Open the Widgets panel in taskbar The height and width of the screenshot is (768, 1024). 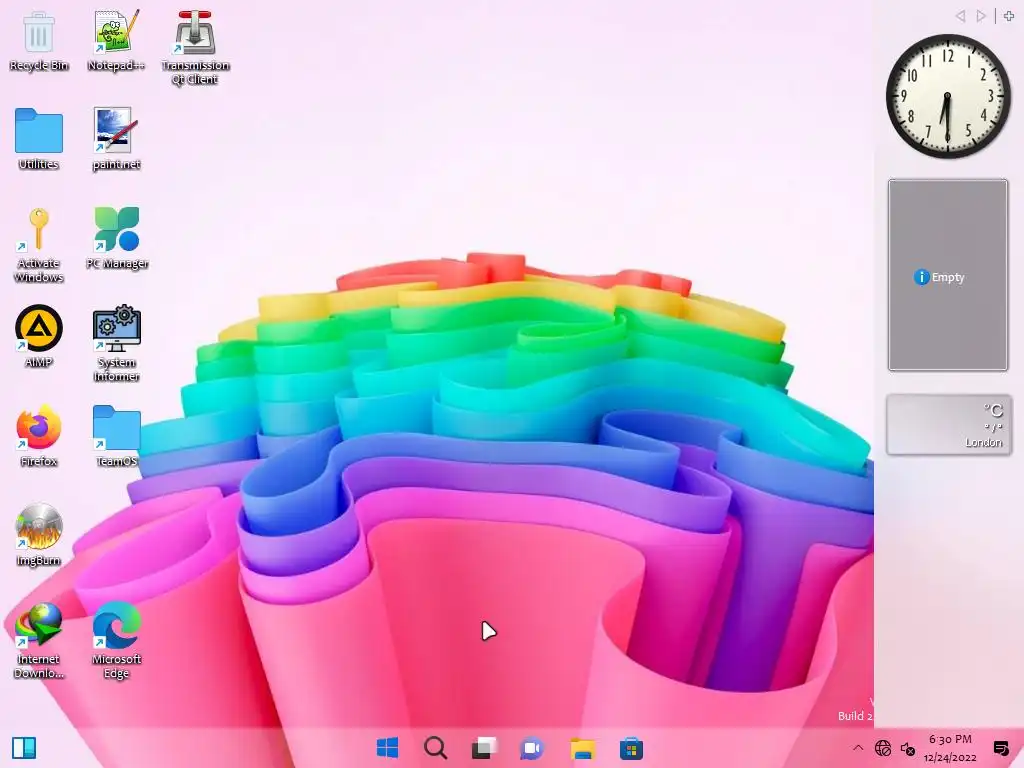(24, 748)
